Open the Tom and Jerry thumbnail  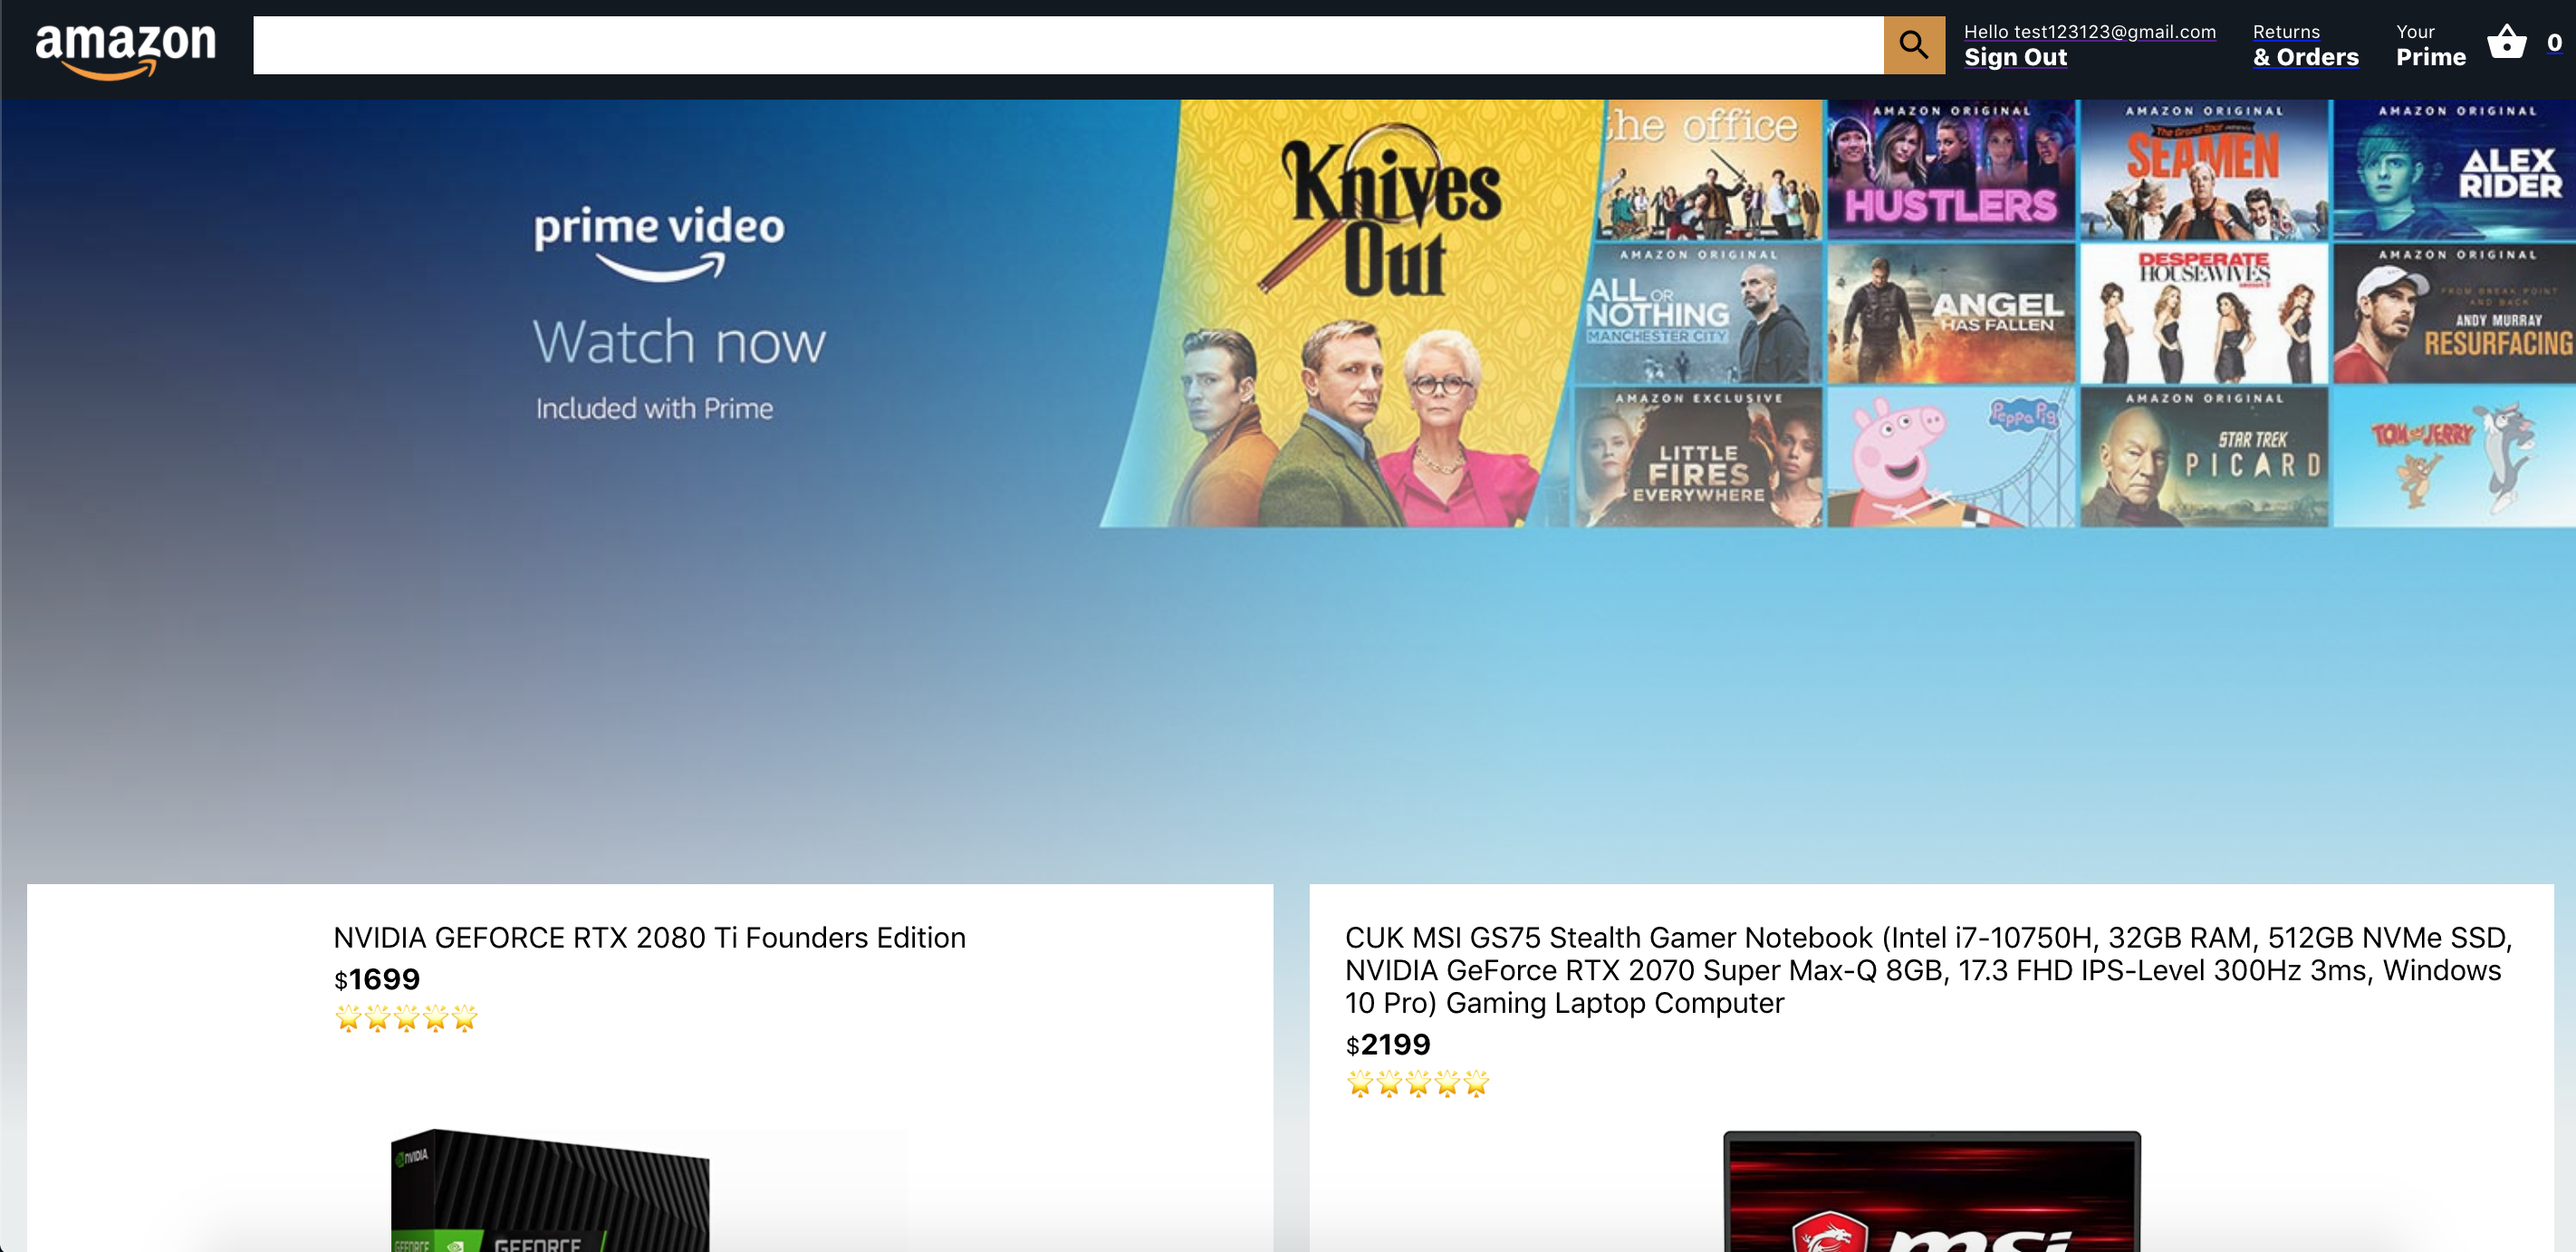(x=2455, y=458)
